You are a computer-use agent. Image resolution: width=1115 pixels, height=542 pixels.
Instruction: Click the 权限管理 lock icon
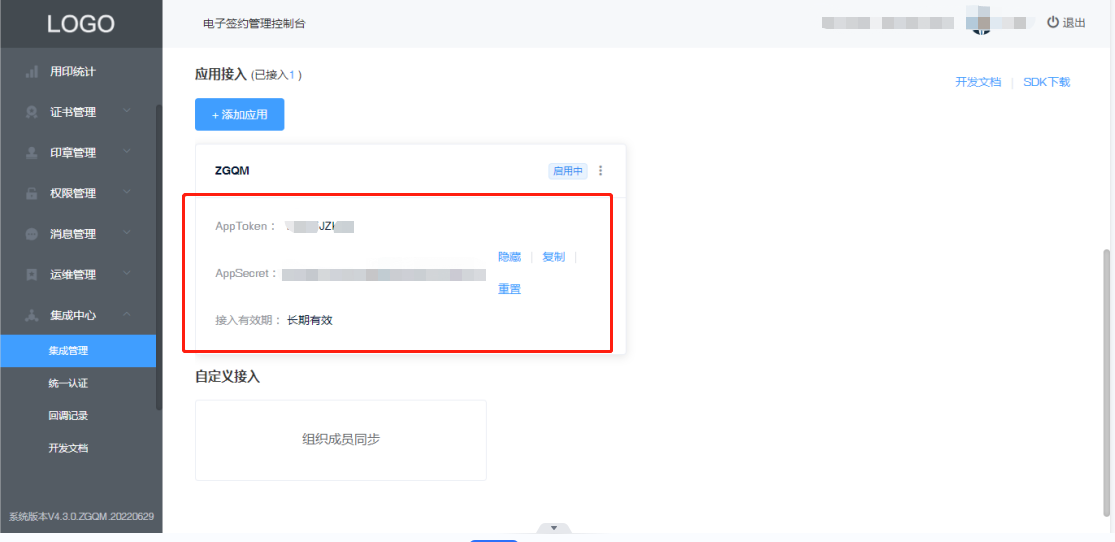pyautogui.click(x=31, y=193)
